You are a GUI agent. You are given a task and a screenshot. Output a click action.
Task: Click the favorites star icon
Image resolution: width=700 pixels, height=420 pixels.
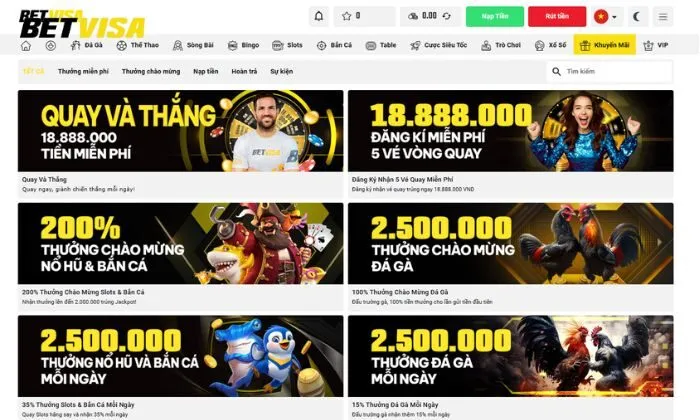[346, 17]
